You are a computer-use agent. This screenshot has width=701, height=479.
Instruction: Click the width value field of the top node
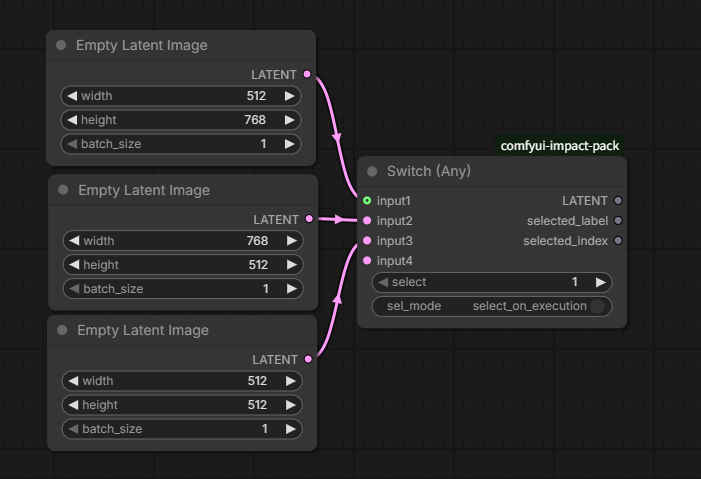(181, 96)
